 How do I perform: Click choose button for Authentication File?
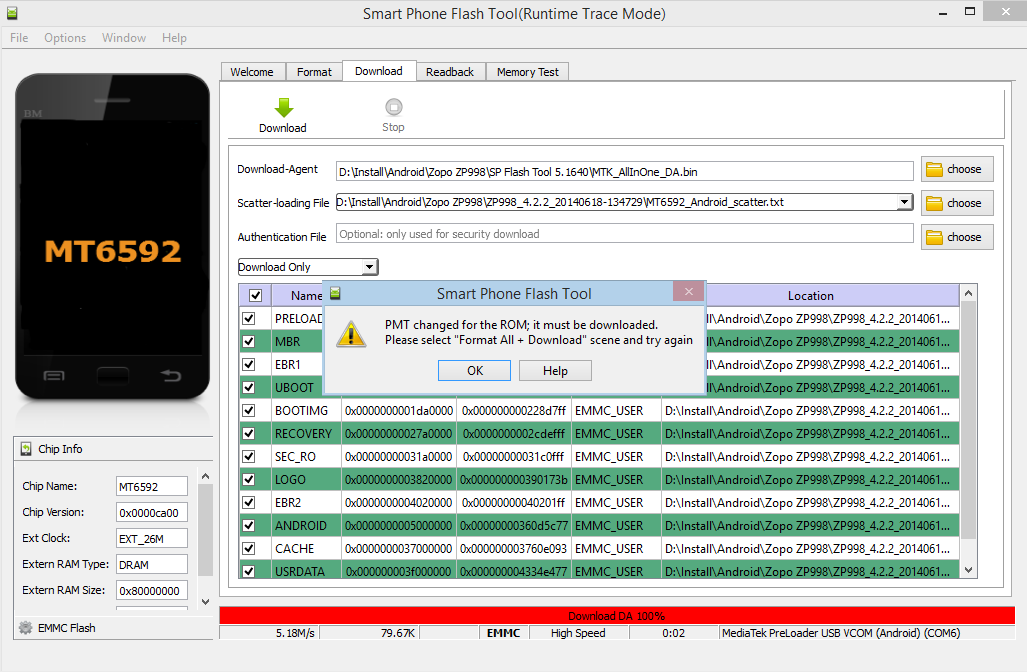(957, 237)
